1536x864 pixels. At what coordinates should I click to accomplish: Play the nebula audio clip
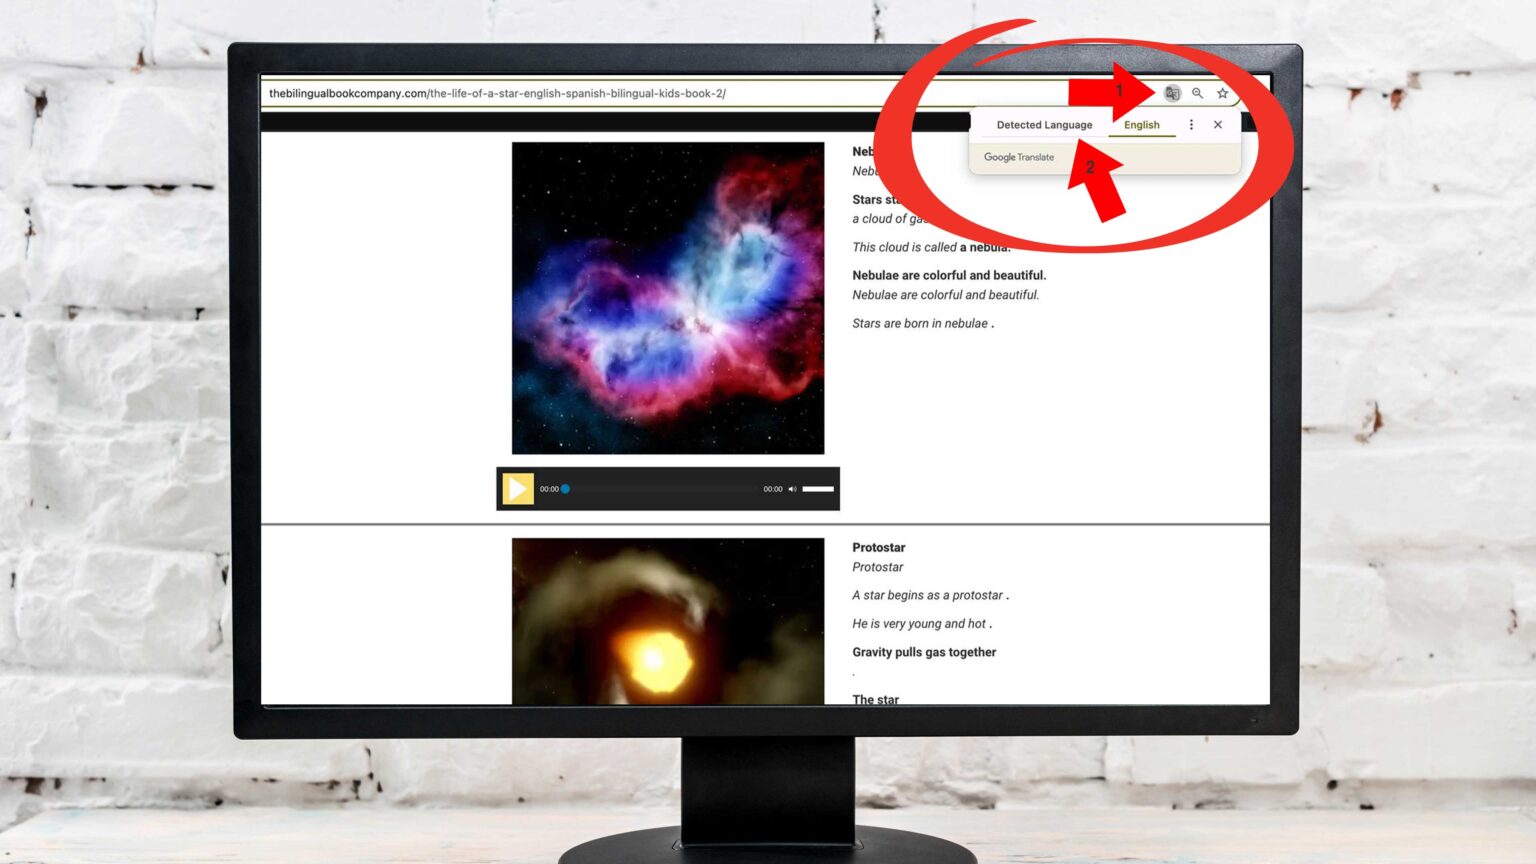(517, 489)
